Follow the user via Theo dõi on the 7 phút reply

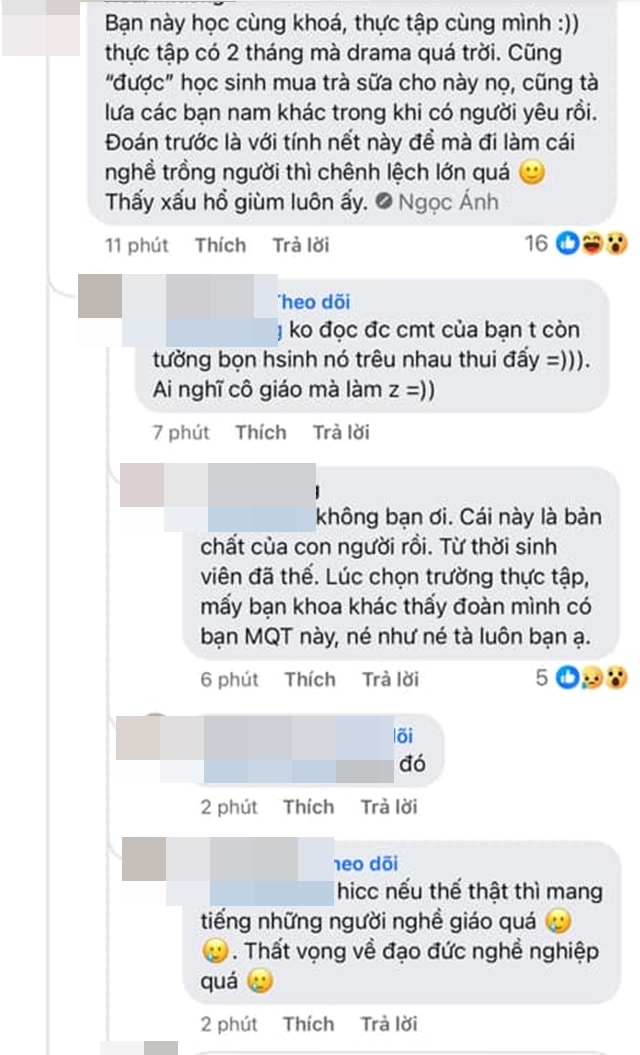pos(314,301)
